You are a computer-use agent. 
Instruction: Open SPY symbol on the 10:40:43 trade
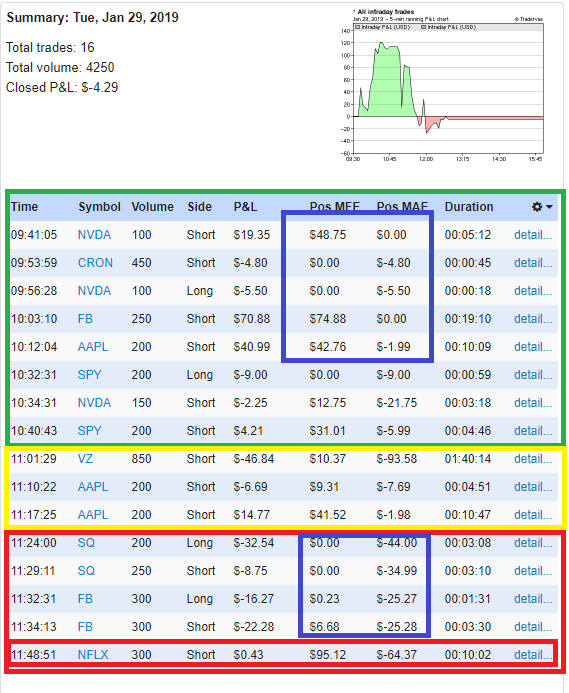pyautogui.click(x=89, y=430)
